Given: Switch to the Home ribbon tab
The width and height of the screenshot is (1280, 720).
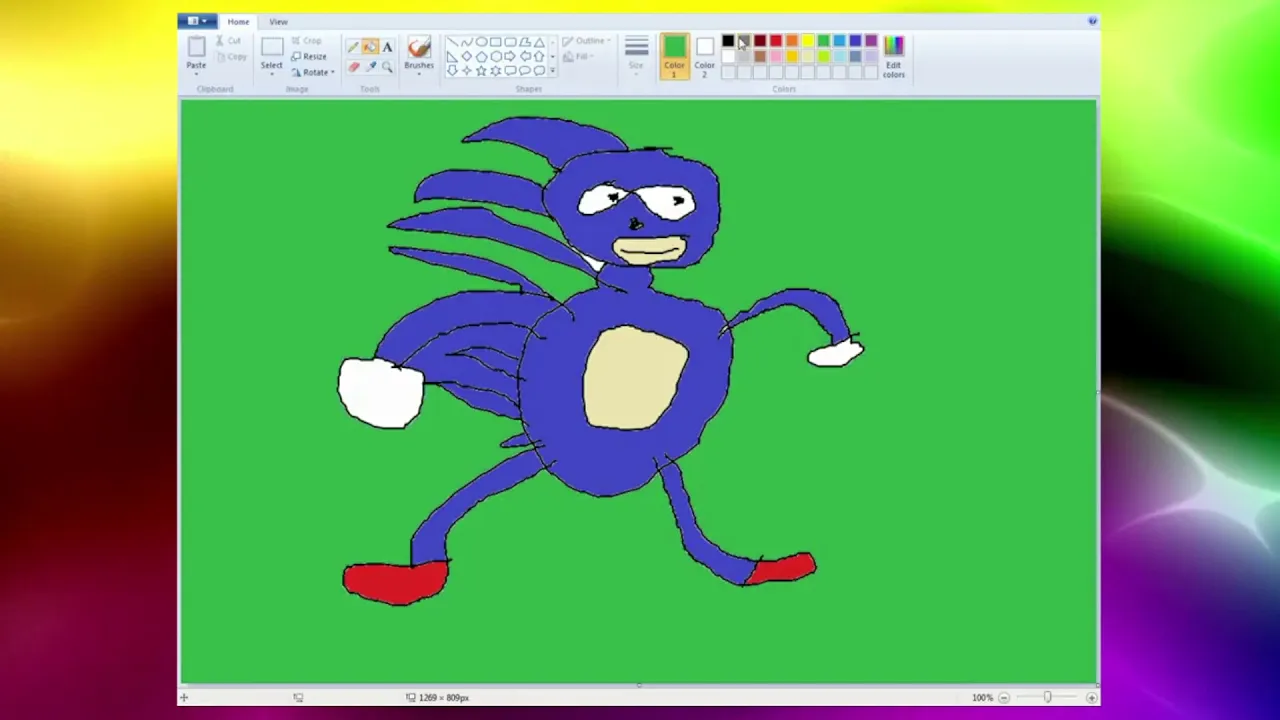Looking at the screenshot, I should point(238,21).
